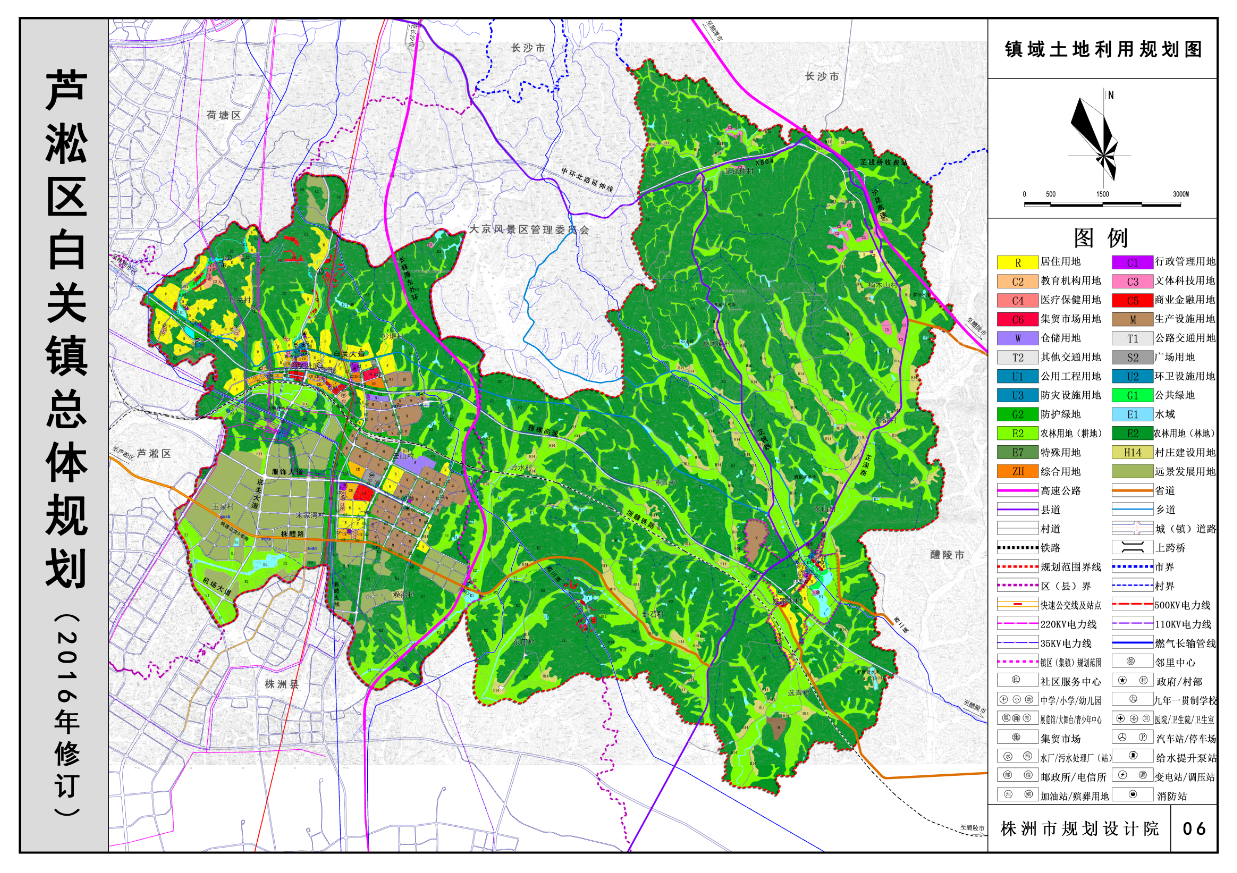Click the 铁路 railway line legend sample
The image size is (1237, 873).
click(x=1017, y=548)
